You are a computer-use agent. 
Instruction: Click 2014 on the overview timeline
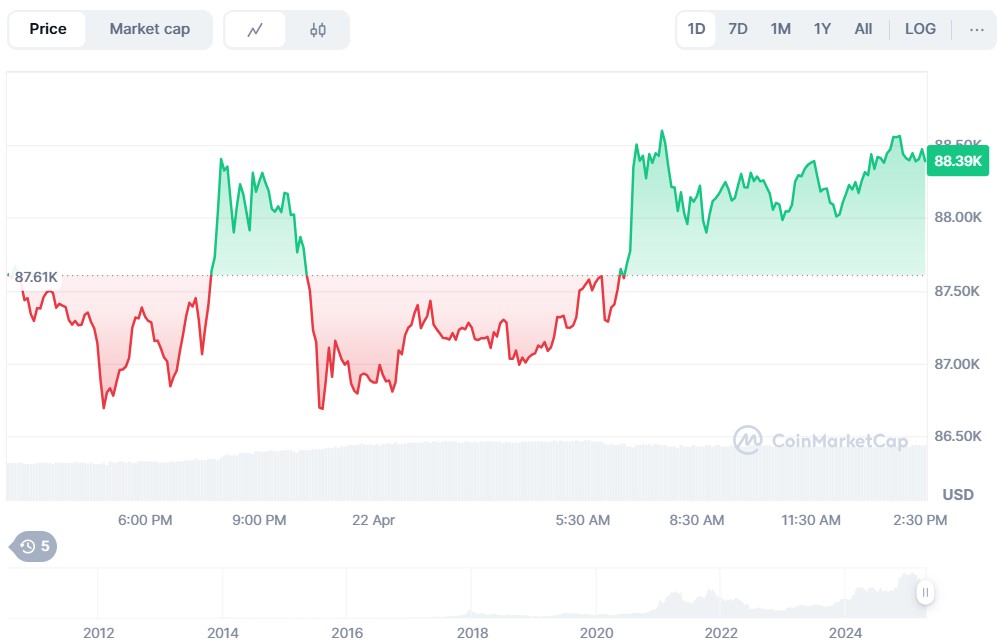(x=222, y=632)
